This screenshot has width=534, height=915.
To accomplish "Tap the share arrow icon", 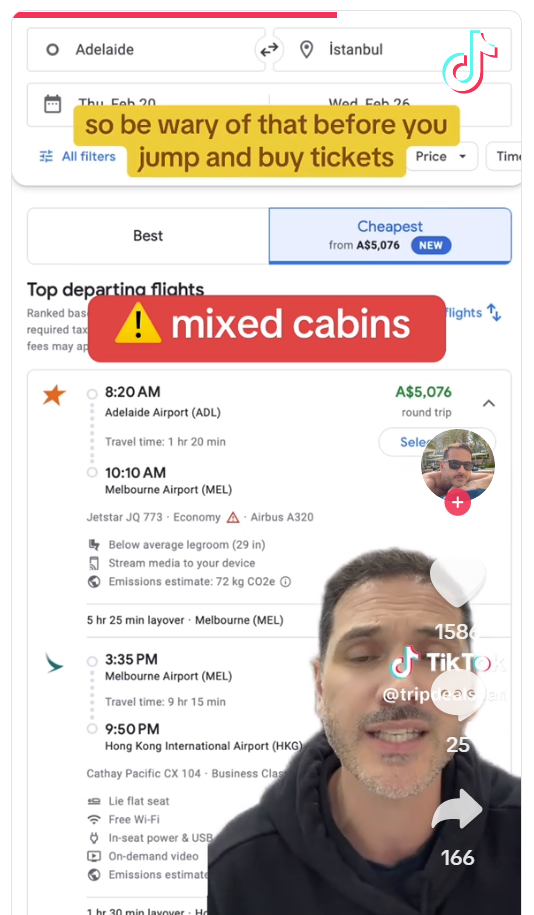I will 458,809.
